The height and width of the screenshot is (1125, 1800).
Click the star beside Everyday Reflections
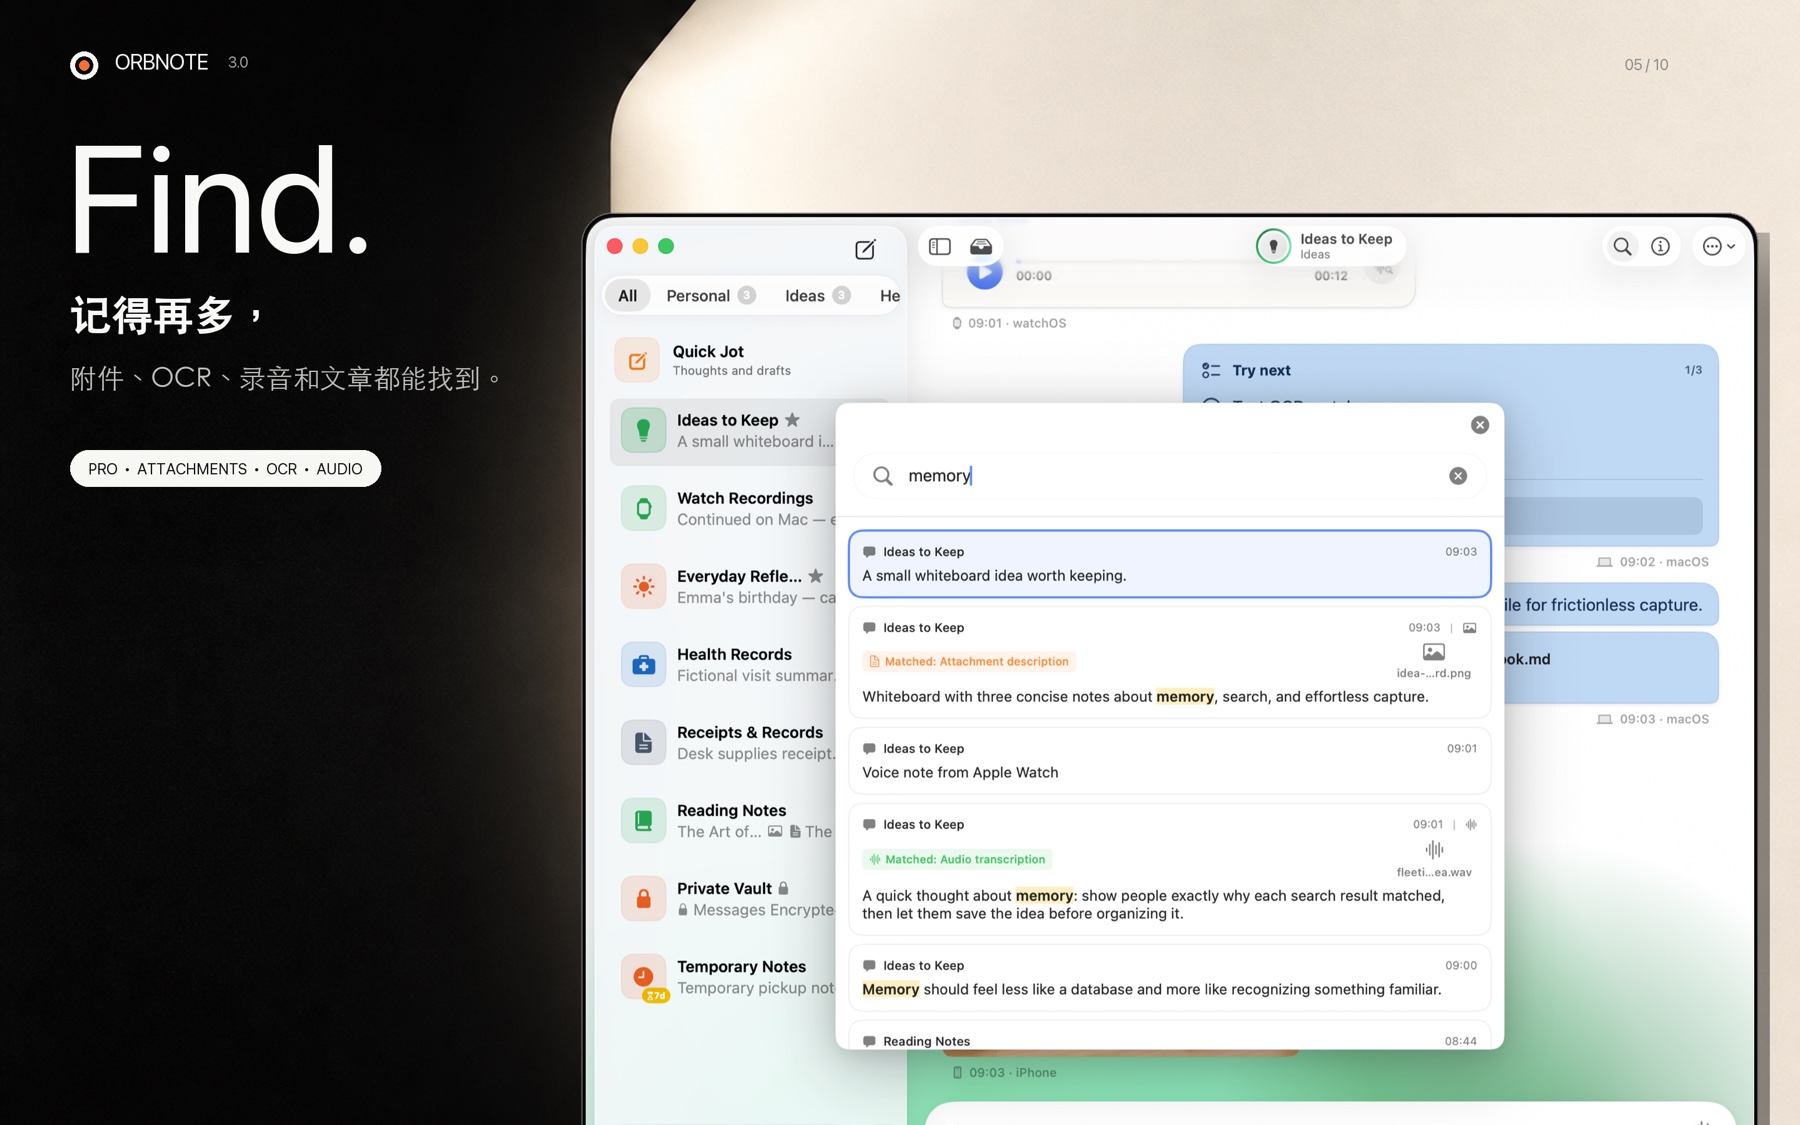click(x=816, y=576)
